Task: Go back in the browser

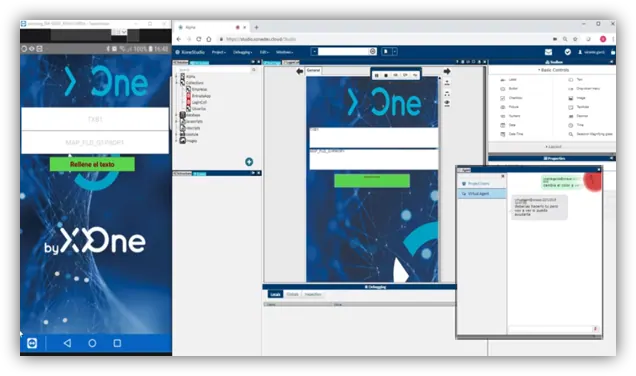Action: click(x=179, y=39)
